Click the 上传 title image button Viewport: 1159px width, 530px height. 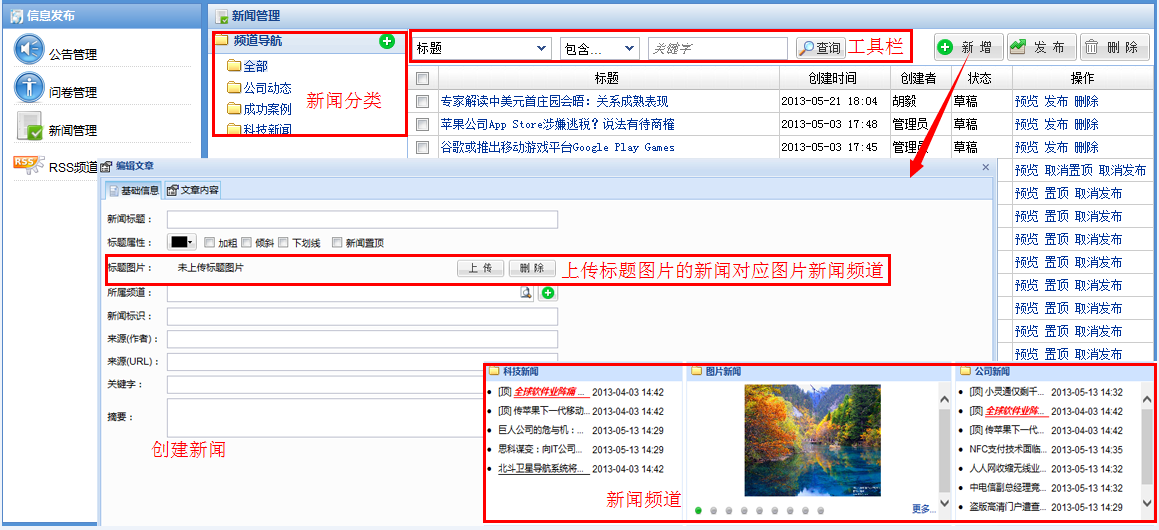480,268
